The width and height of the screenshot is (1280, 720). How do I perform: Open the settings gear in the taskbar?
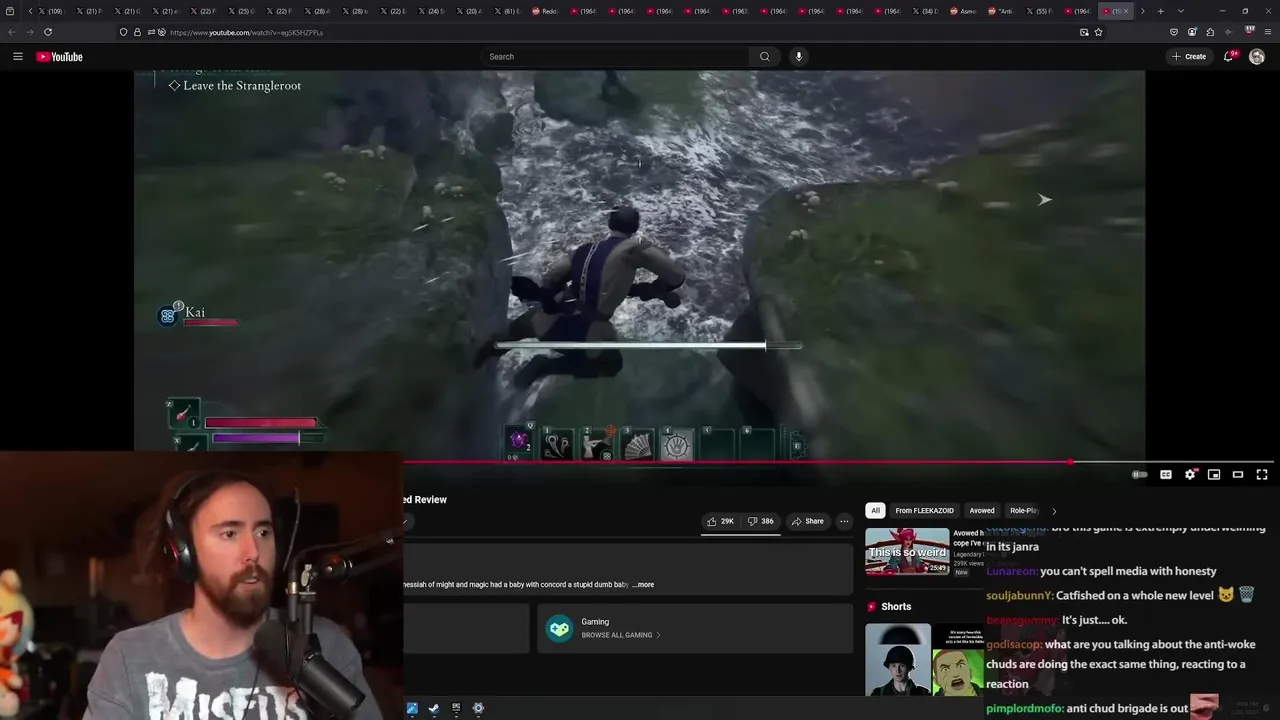click(x=478, y=708)
